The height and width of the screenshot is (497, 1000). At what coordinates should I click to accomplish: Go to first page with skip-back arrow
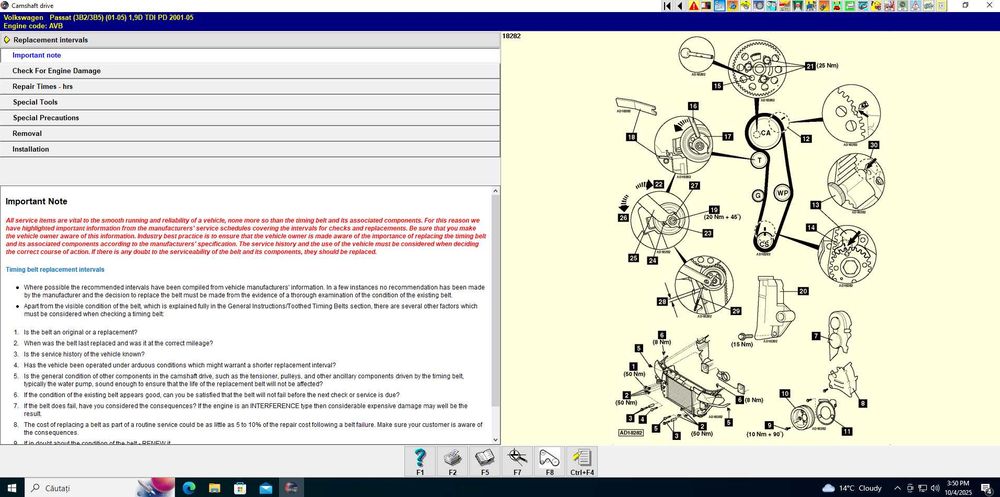pos(667,6)
